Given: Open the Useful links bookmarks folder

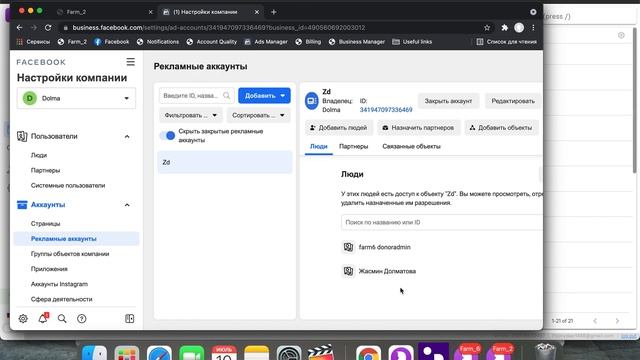Looking at the screenshot, I should coord(412,42).
